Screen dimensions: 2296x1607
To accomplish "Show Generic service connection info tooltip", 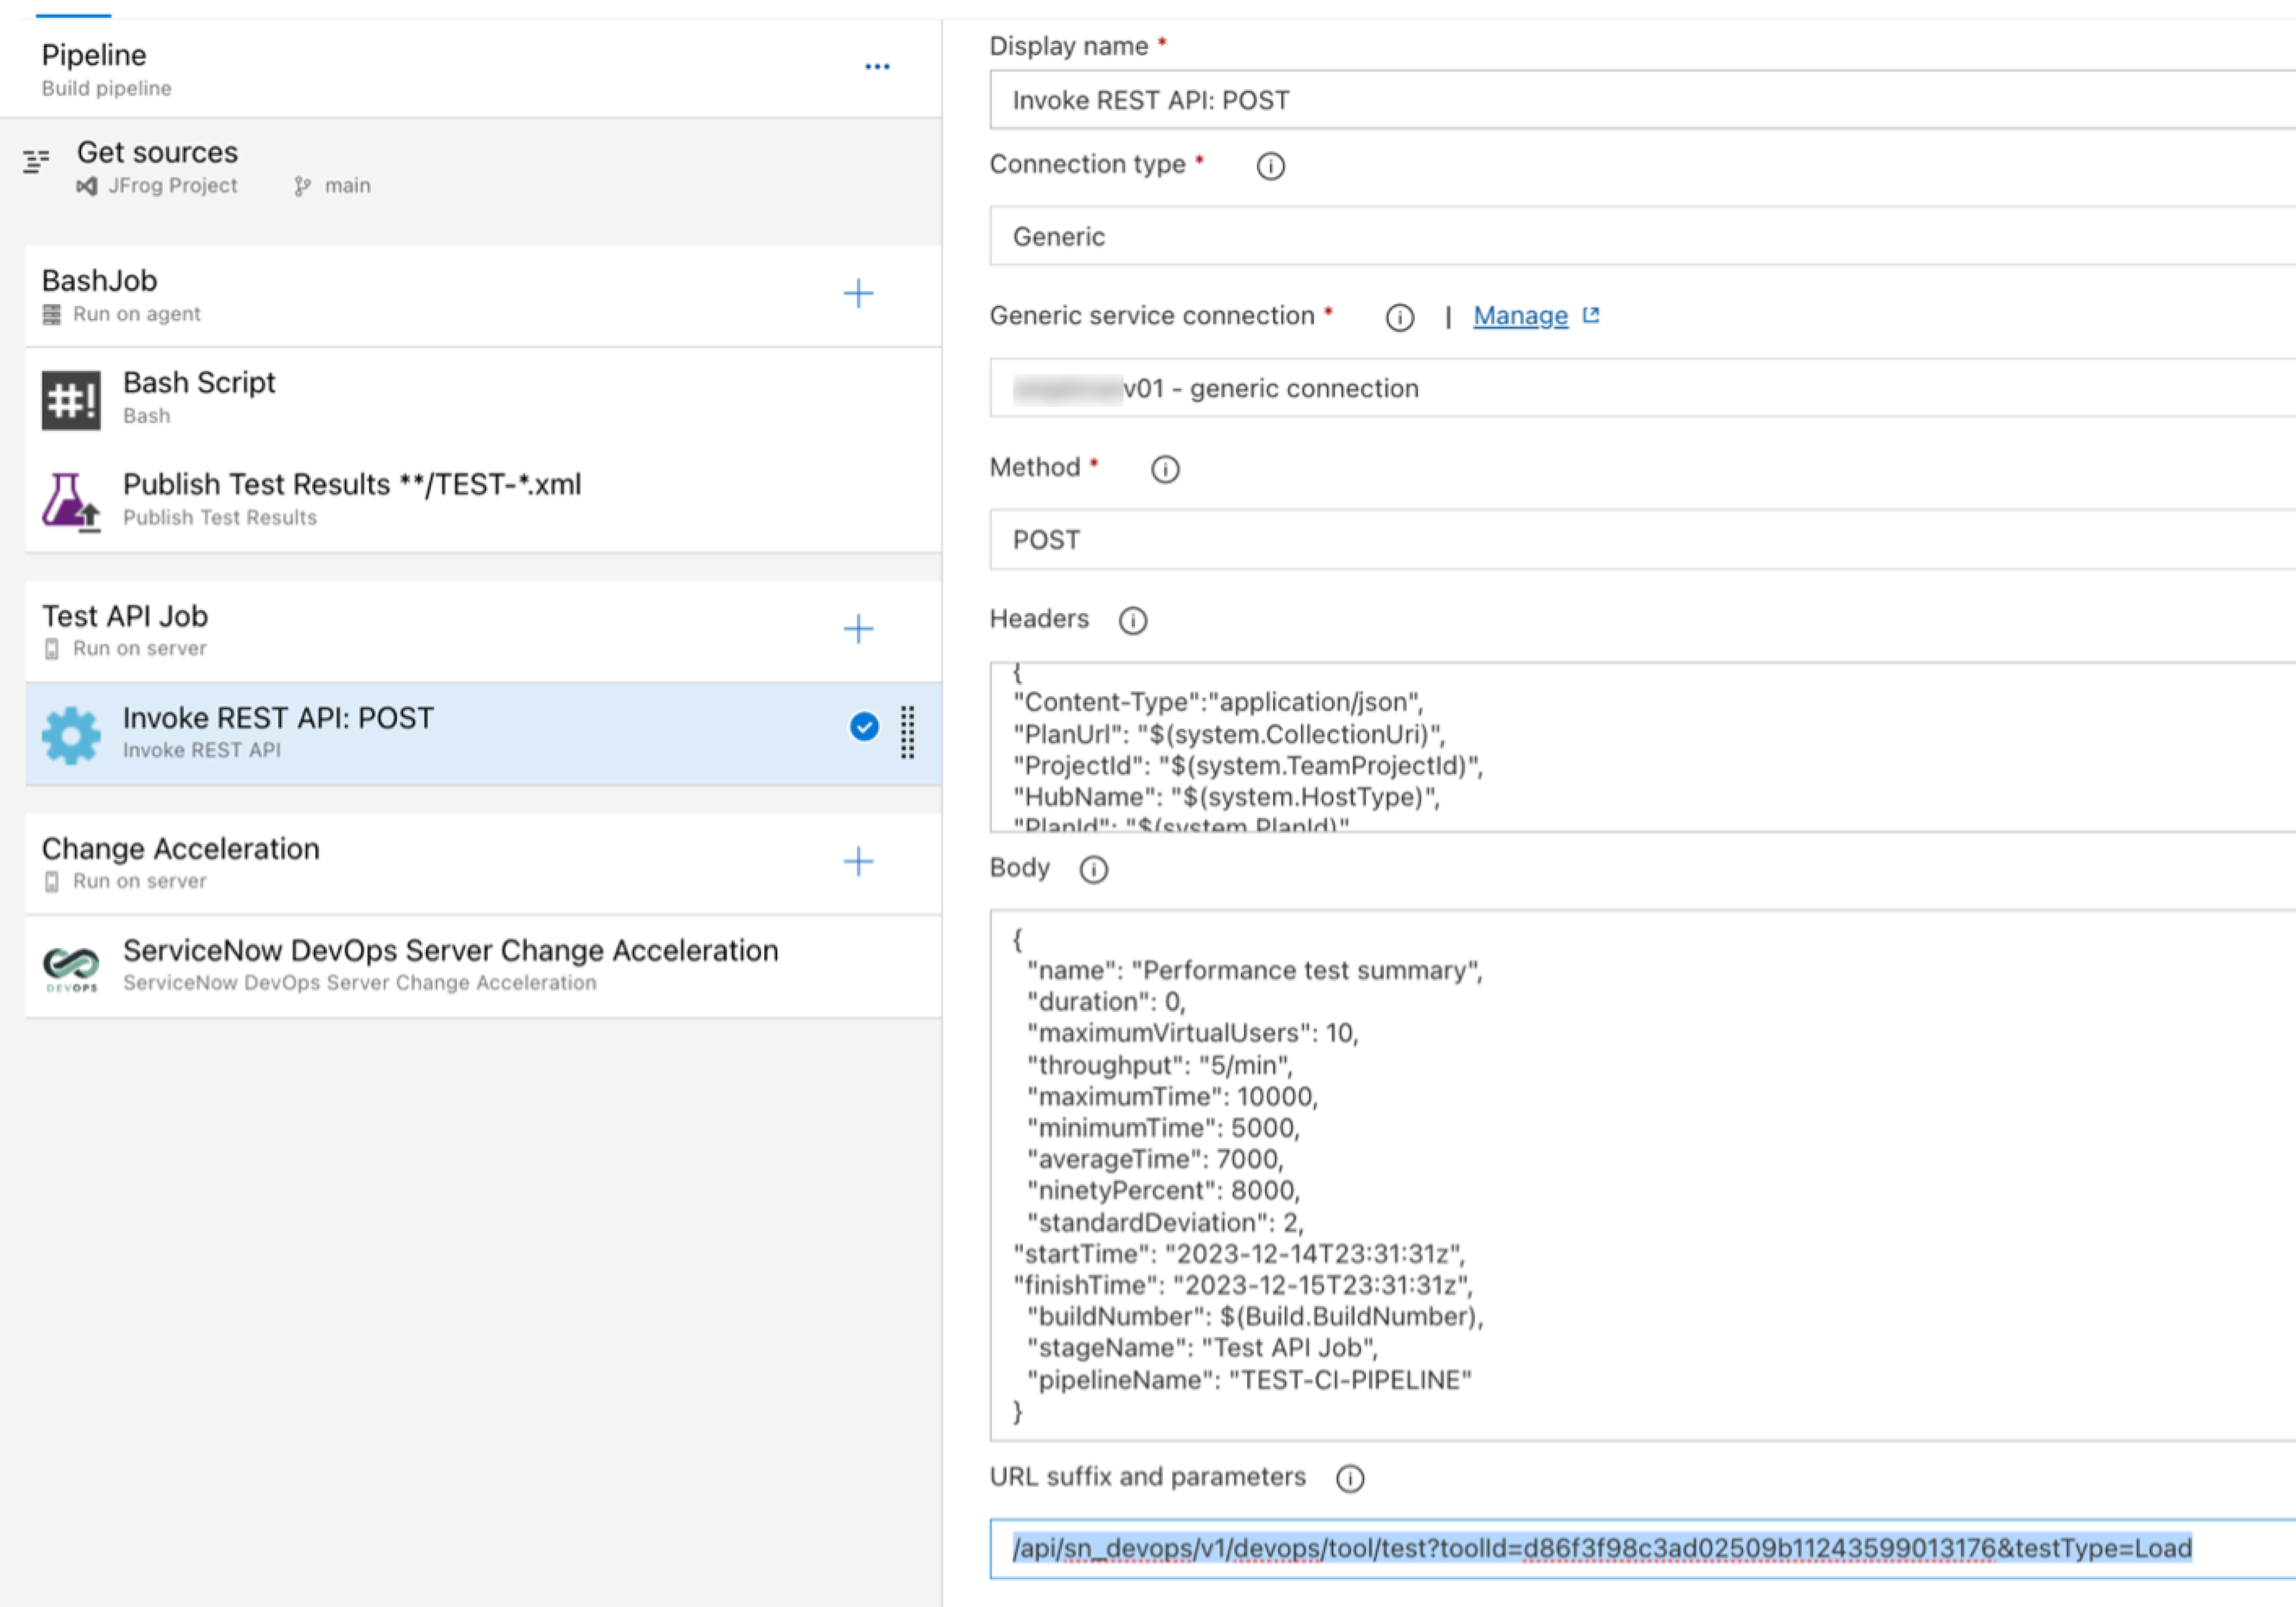I will tap(1399, 318).
